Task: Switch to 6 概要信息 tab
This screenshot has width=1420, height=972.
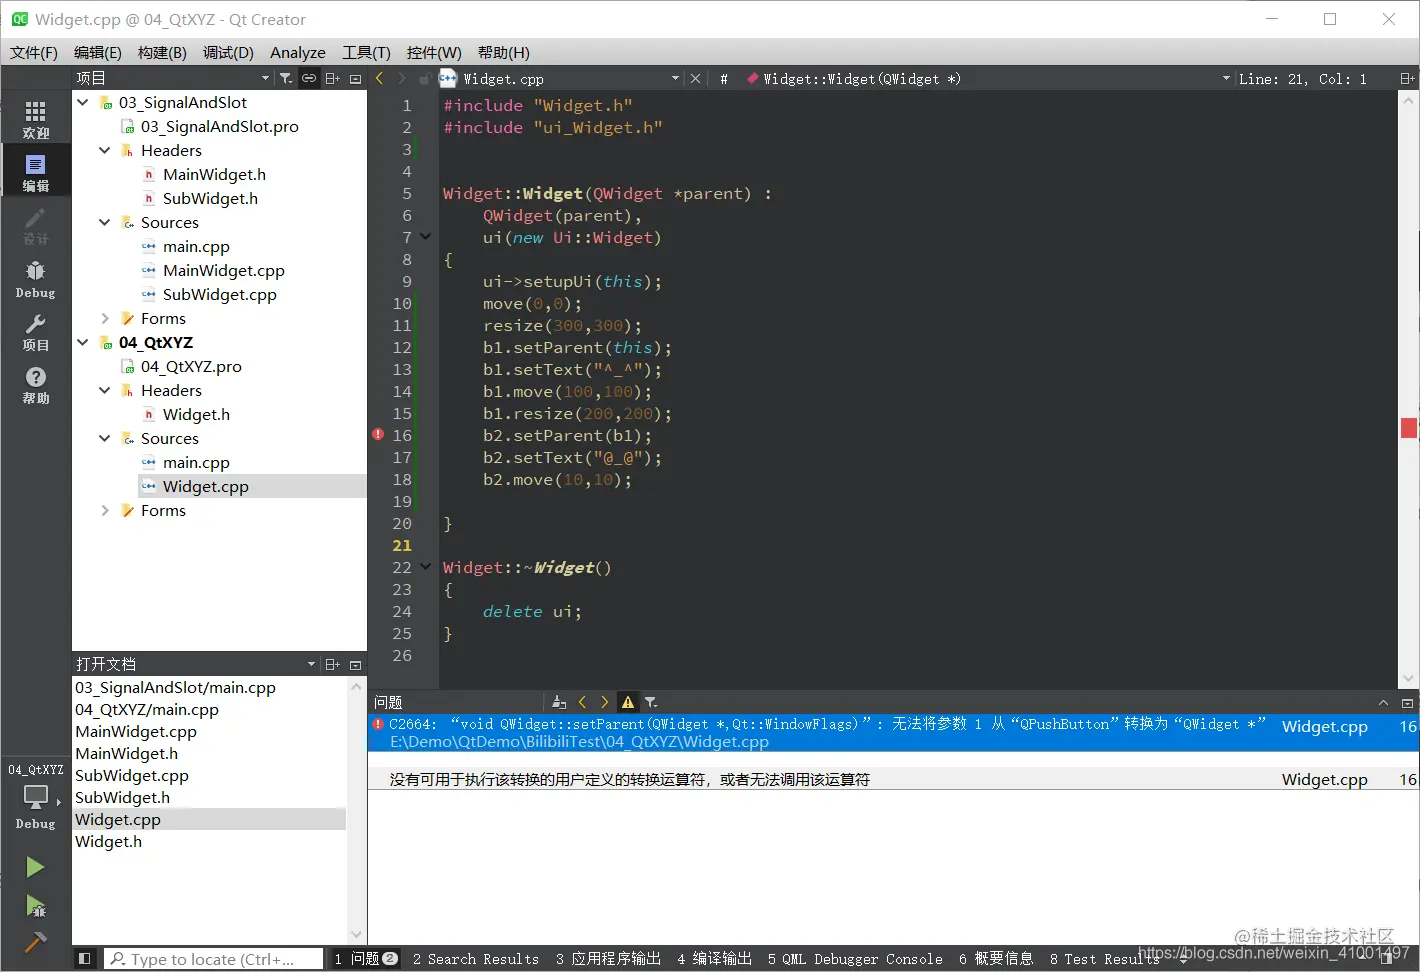Action: pyautogui.click(x=996, y=959)
